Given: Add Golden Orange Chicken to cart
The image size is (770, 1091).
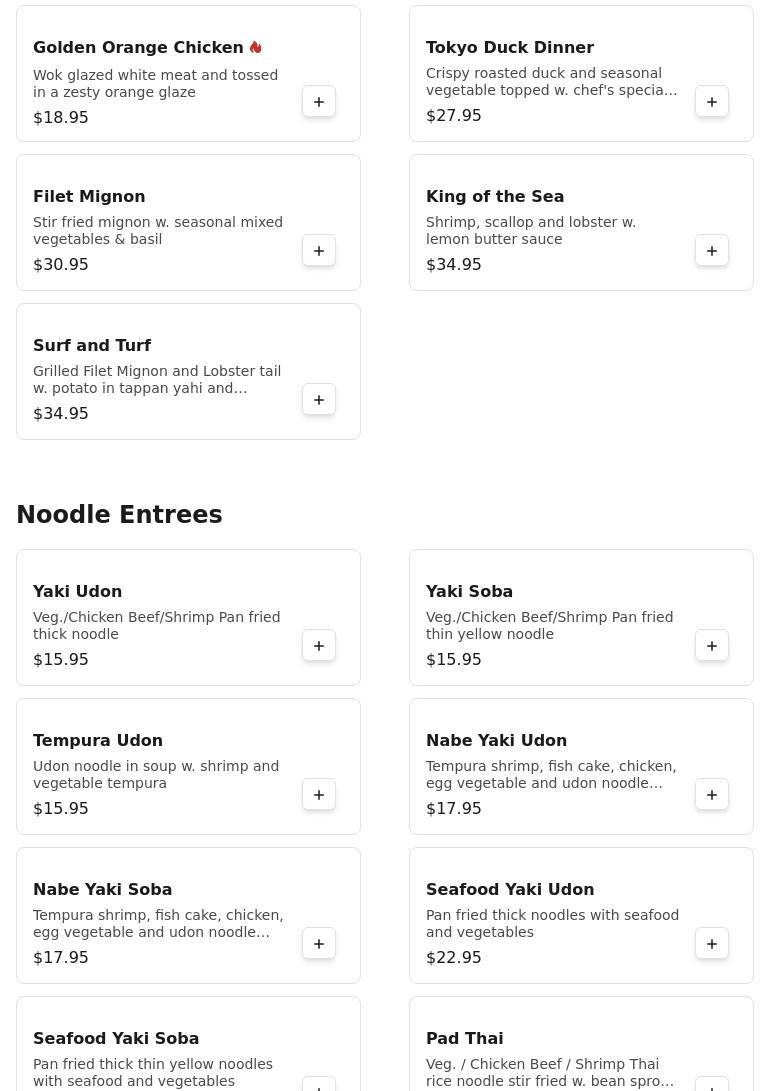Looking at the screenshot, I should coord(319,102).
